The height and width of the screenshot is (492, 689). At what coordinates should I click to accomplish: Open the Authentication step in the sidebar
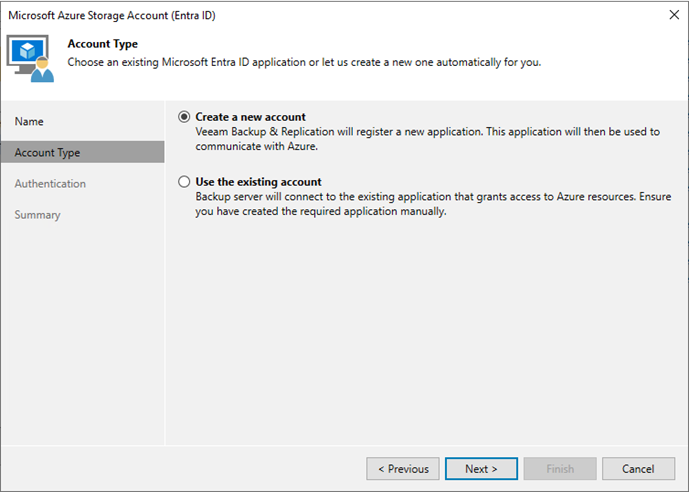[x=50, y=184]
